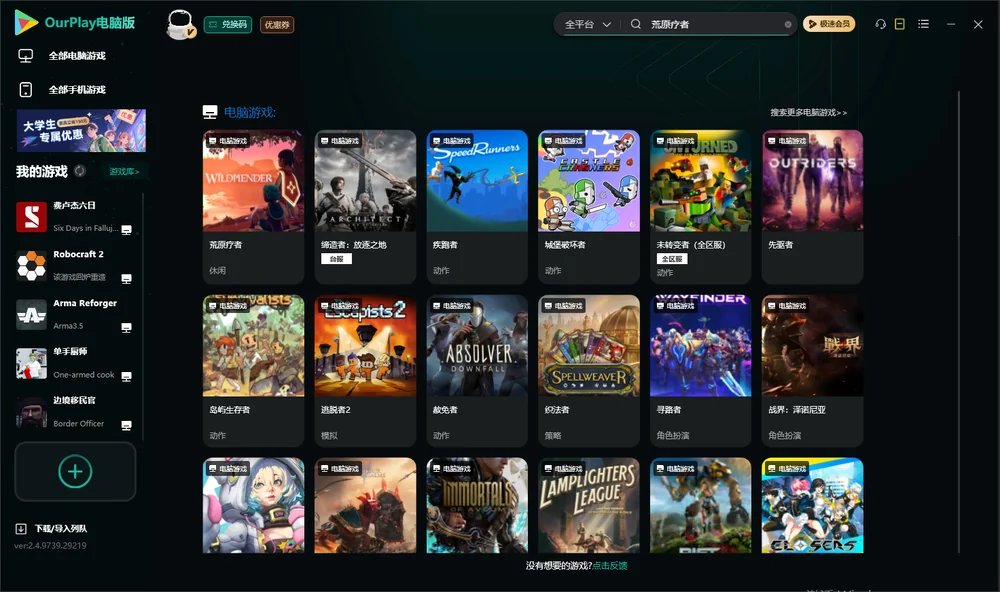Open the user avatar profile
1000x592 pixels.
point(180,24)
